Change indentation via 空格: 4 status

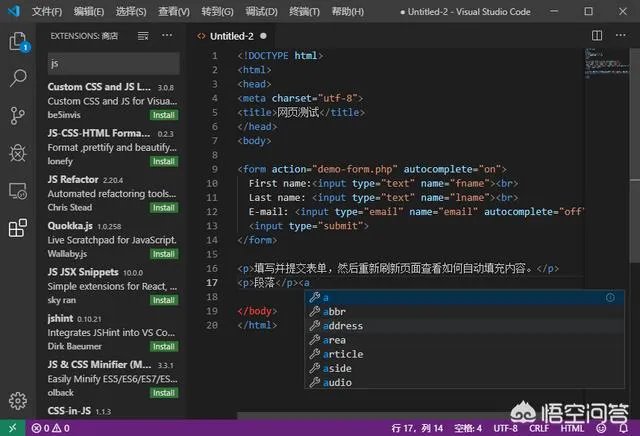[468, 428]
